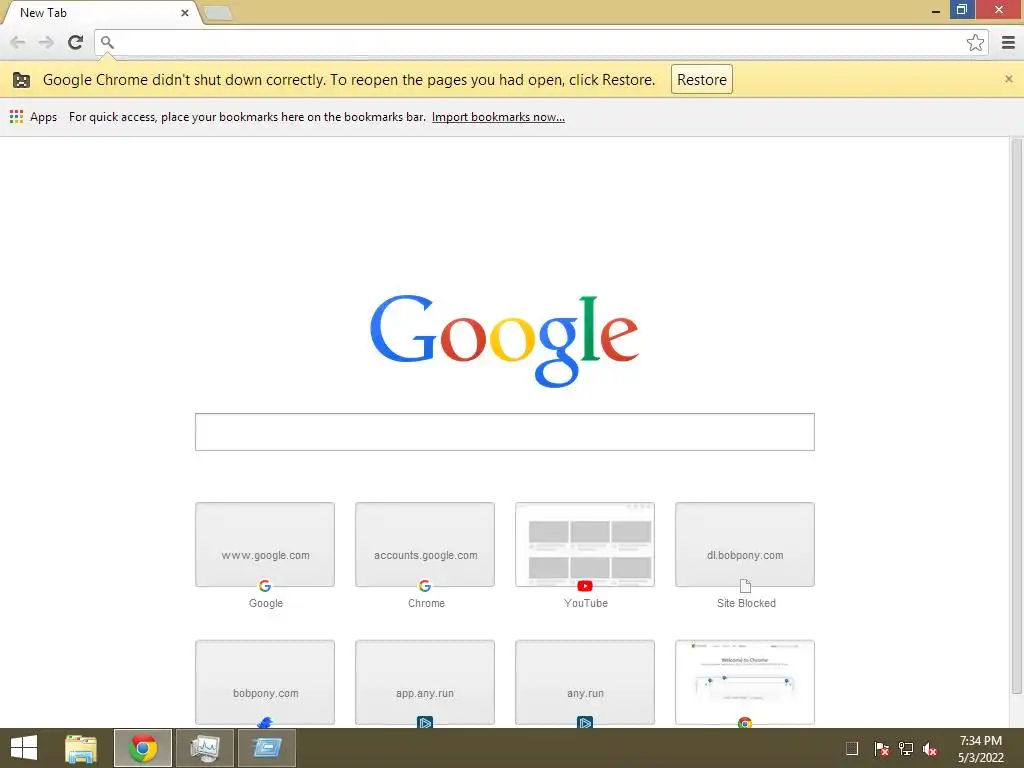This screenshot has width=1024, height=768.
Task: Open the accounts.google.com thumbnail
Action: click(x=425, y=545)
